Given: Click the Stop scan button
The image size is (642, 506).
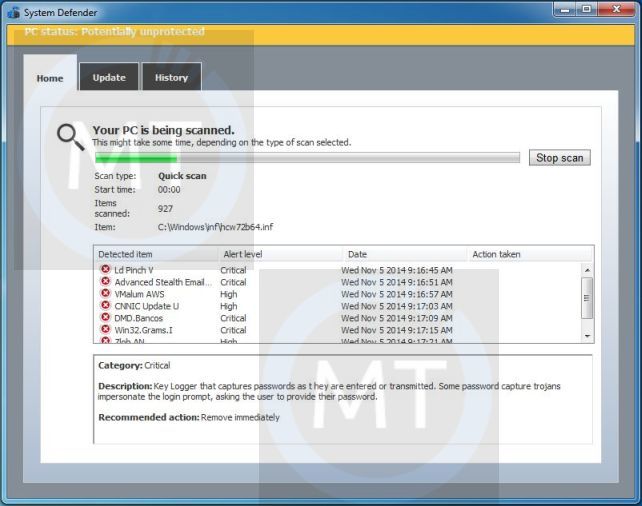Looking at the screenshot, I should point(559,158).
